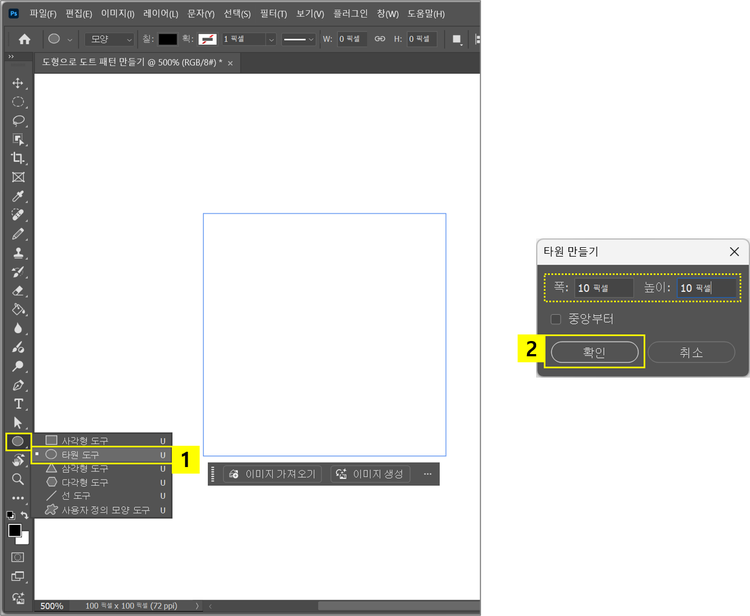Click the 취소 button
750x616 pixels.
(x=691, y=352)
